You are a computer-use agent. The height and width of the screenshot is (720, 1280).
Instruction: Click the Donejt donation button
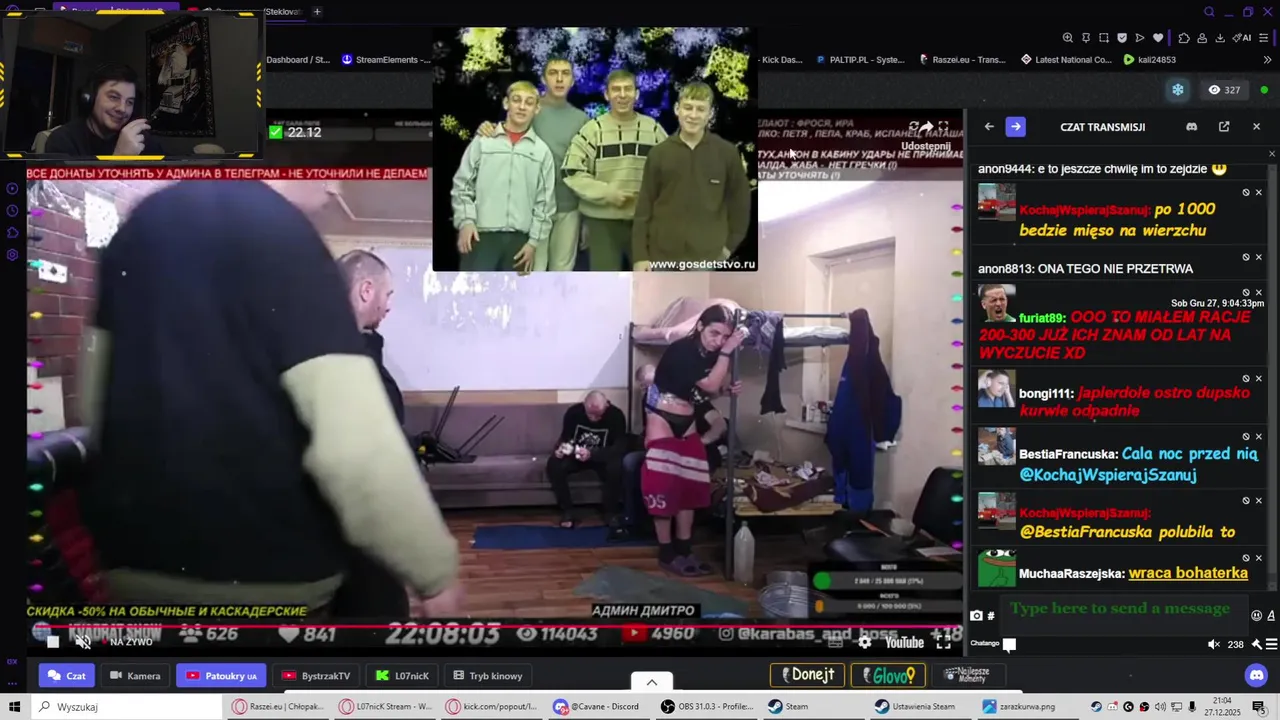click(x=808, y=675)
